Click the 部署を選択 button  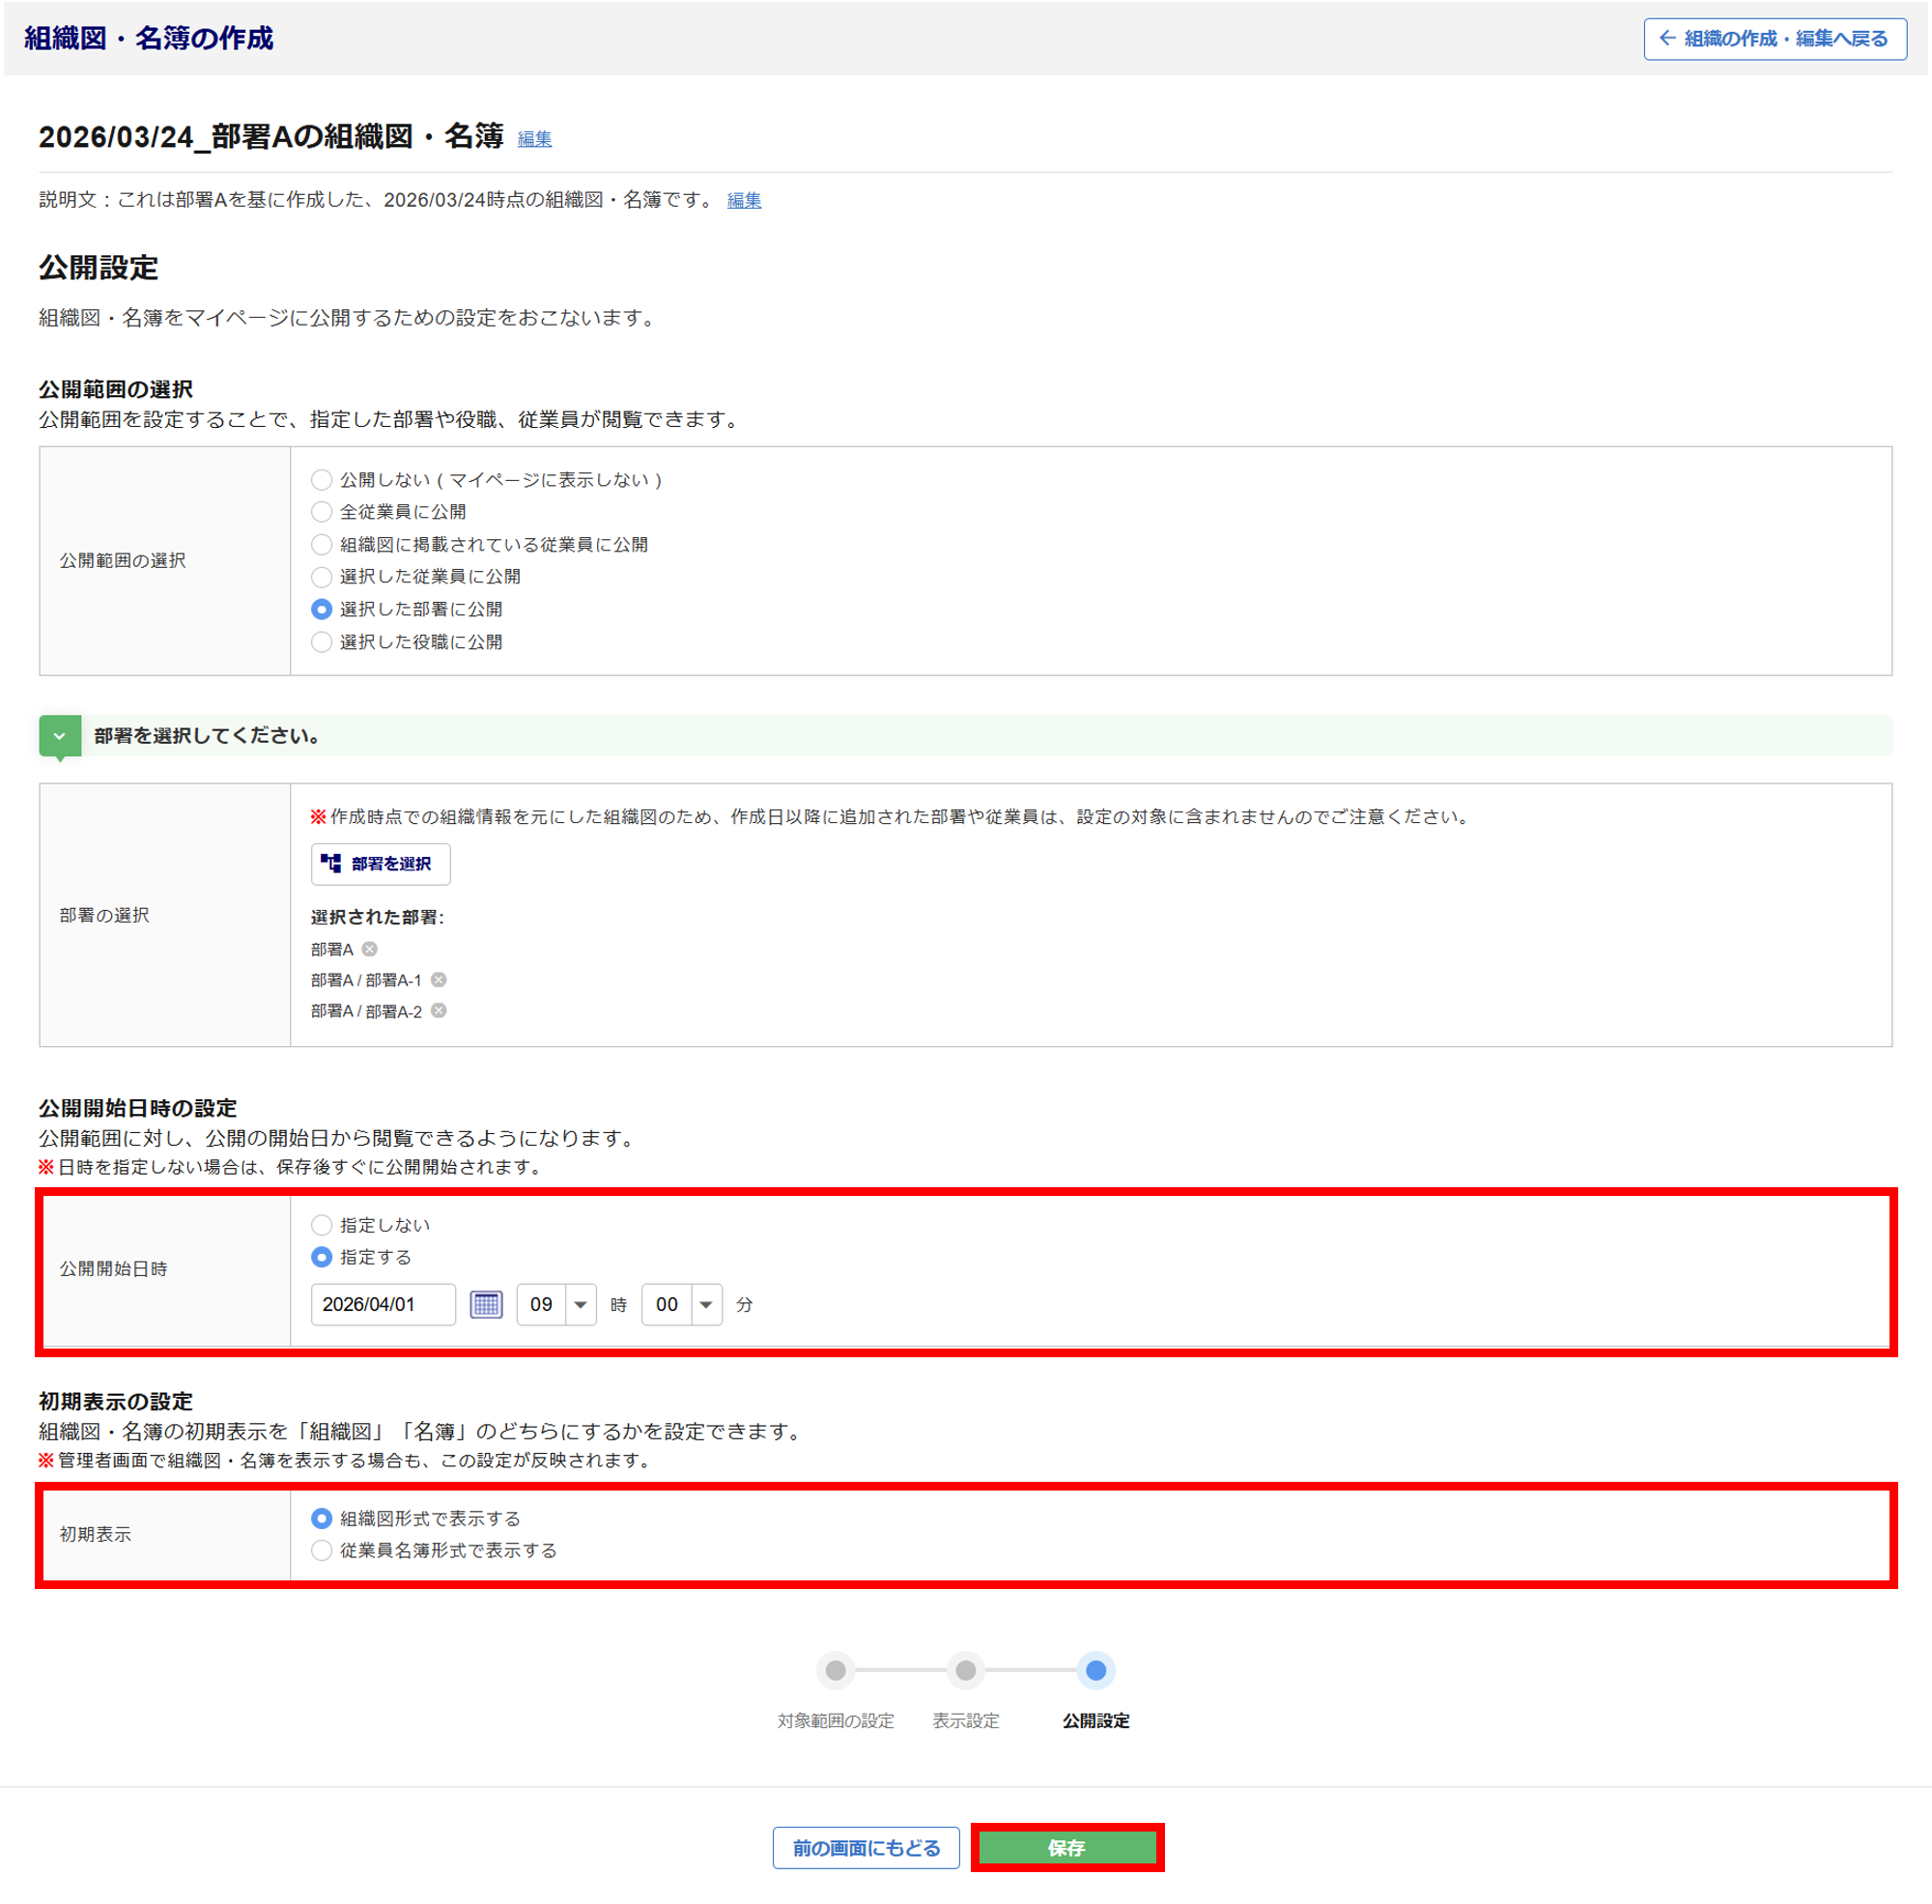[x=381, y=864]
